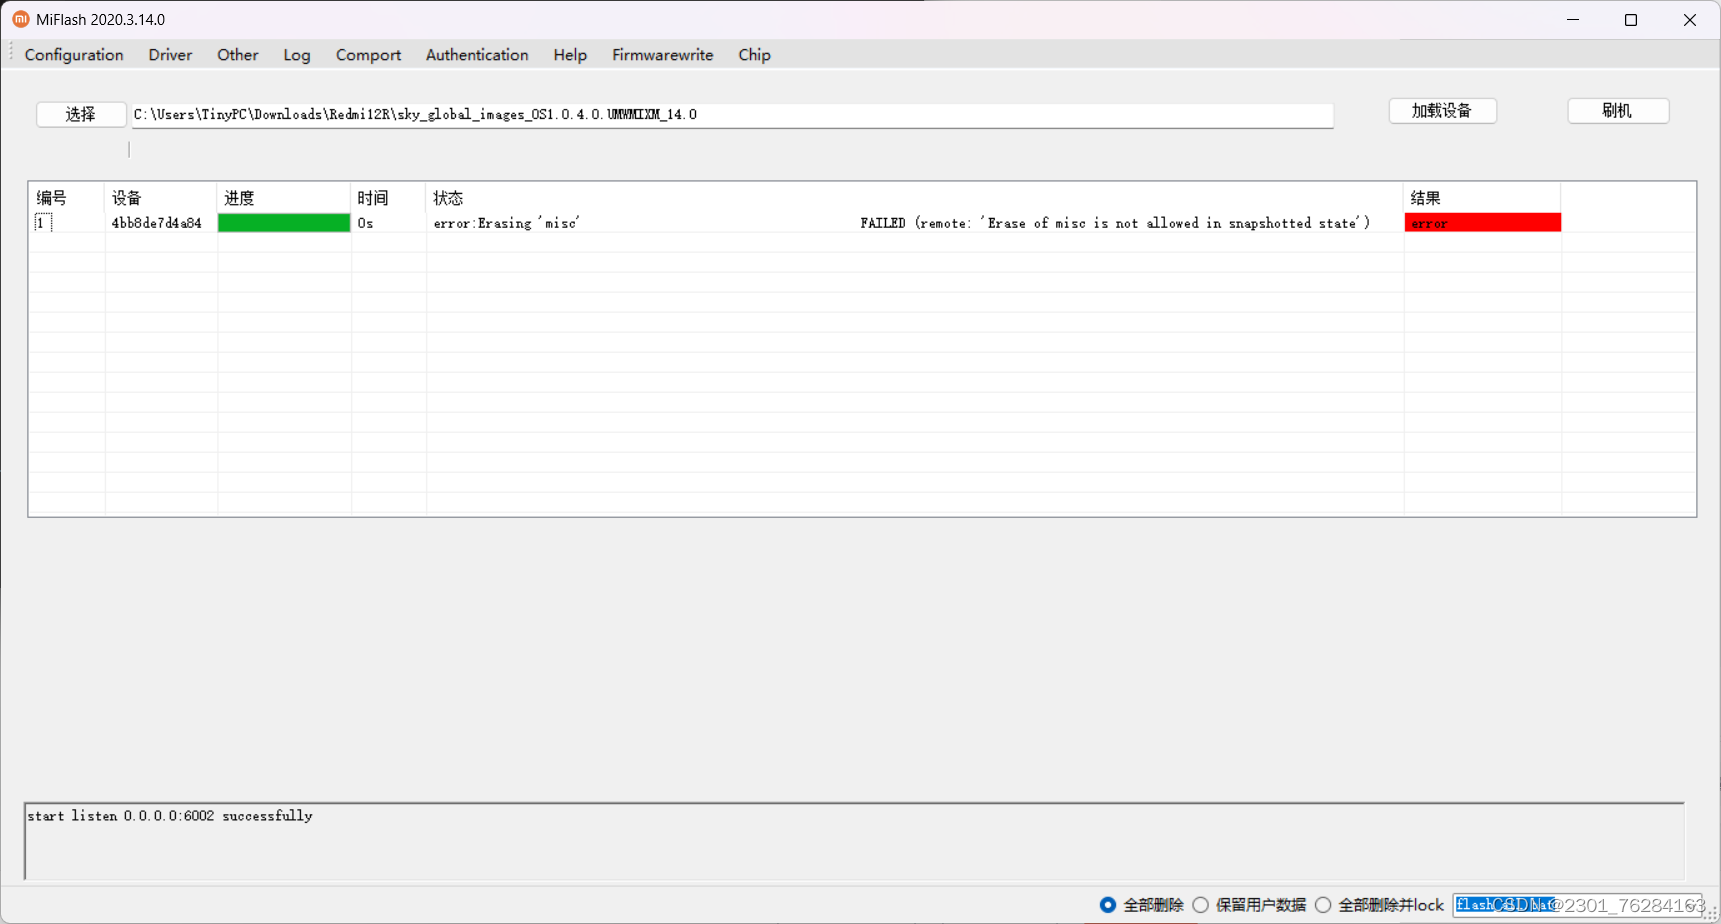Open the Configuration menu
Viewport: 1721px width, 924px height.
click(x=73, y=55)
